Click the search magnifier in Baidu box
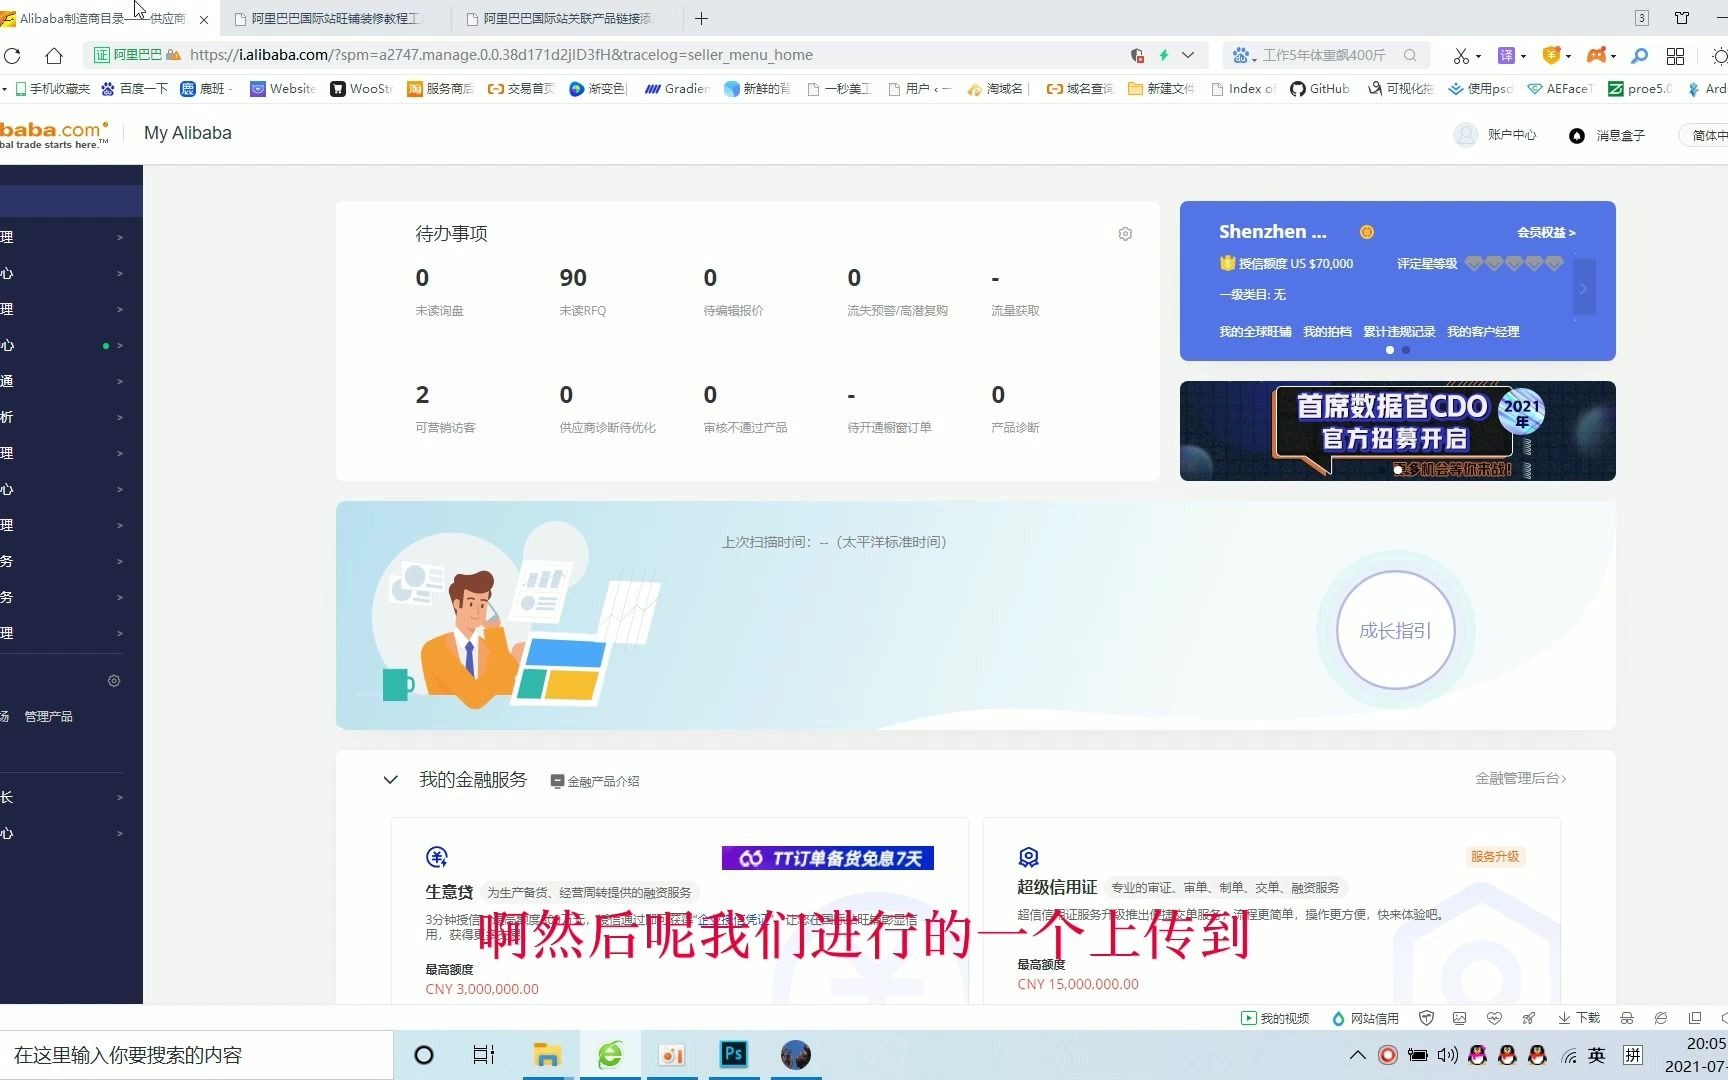Viewport: 1728px width, 1080px height. 1410,55
